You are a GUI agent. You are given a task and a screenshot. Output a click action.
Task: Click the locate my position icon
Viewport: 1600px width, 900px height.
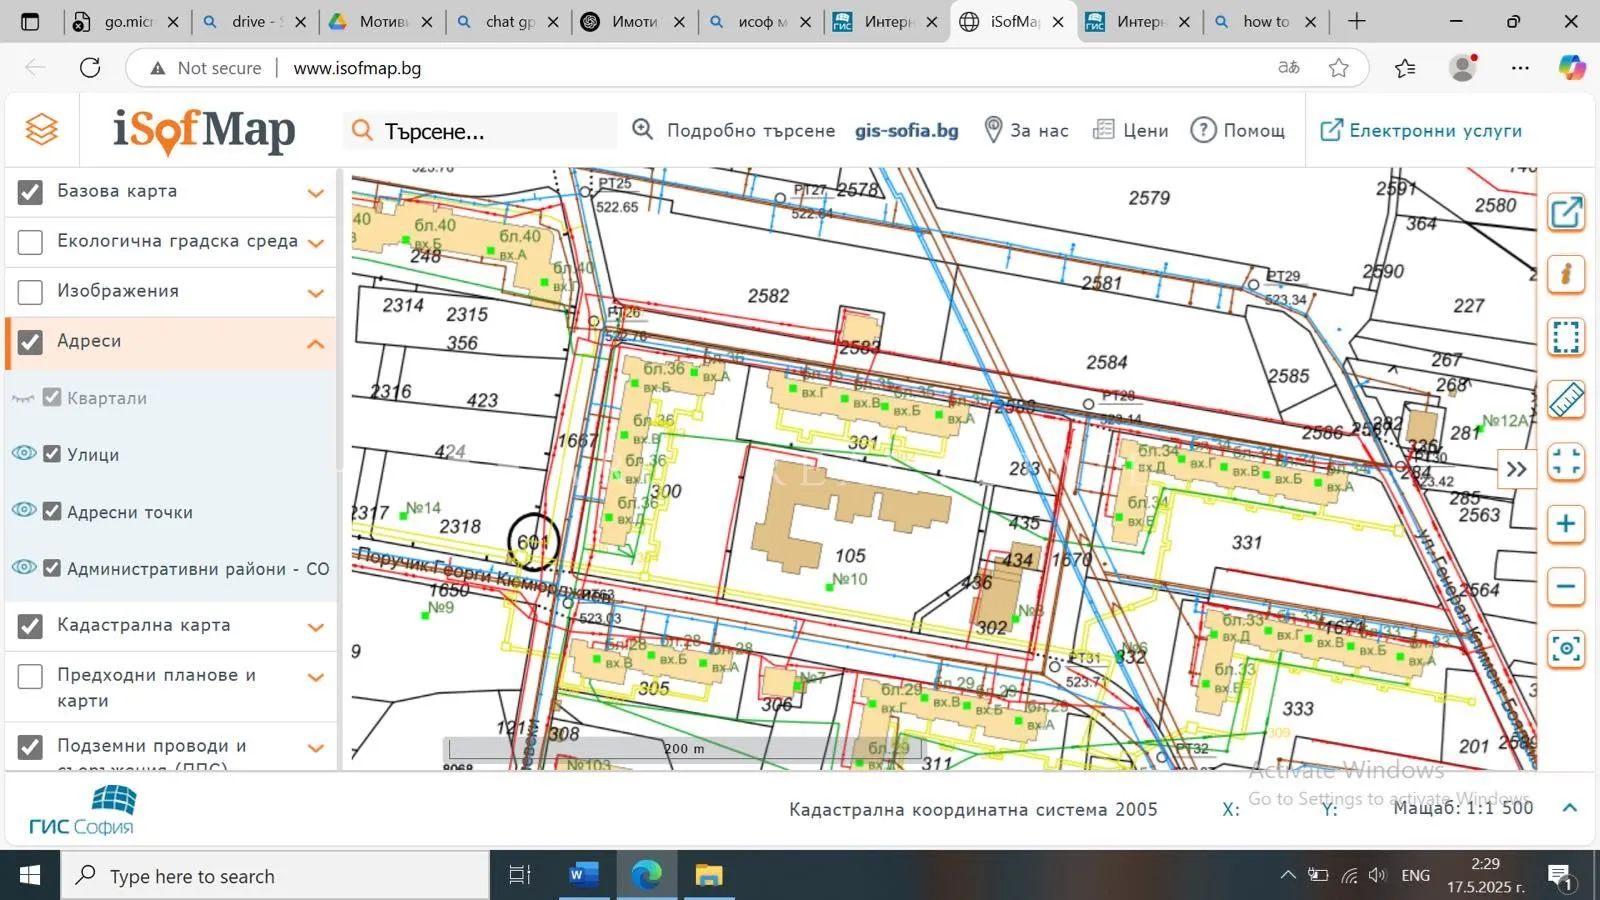pos(1566,649)
